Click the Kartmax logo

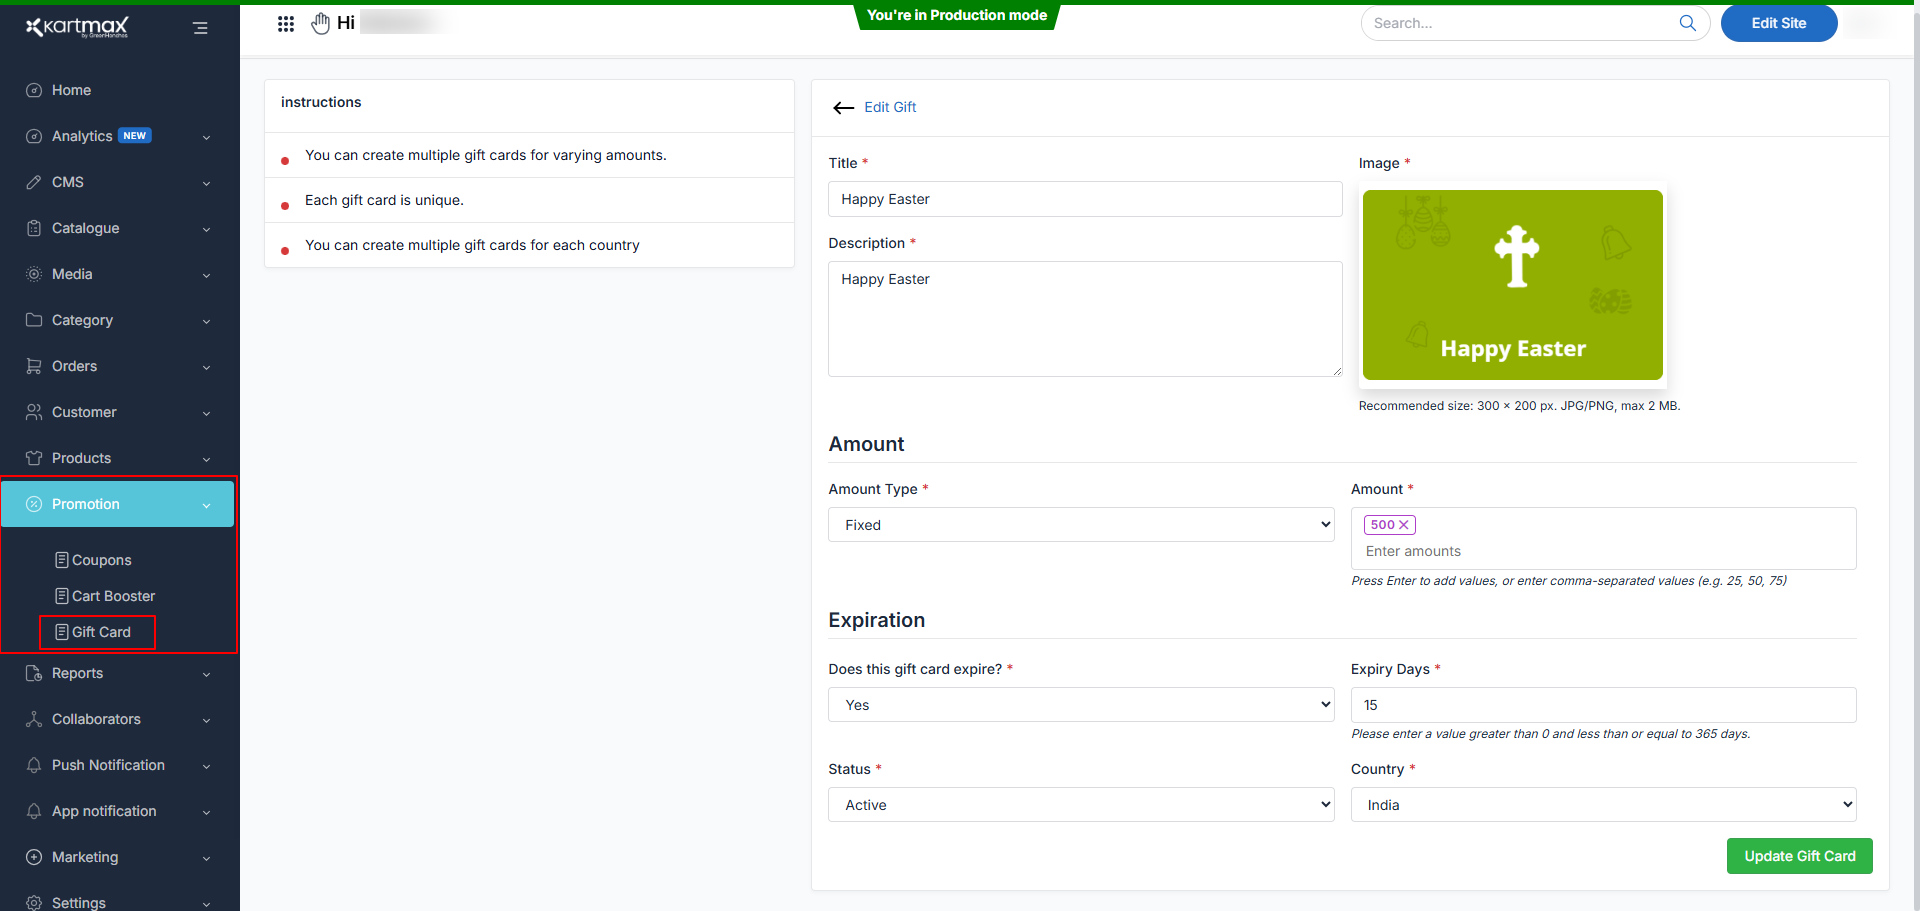78,27
